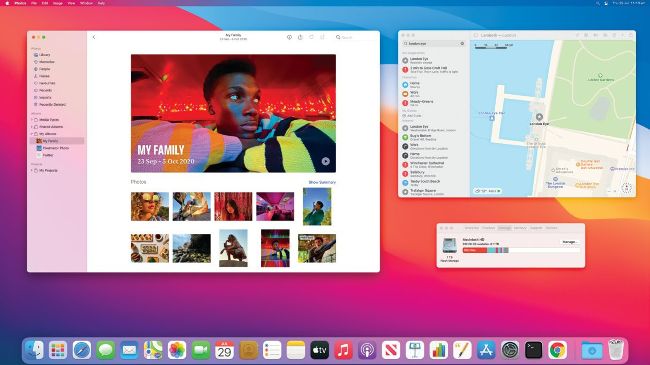This screenshot has width=650, height=365.
Task: Click Show Summary link
Action: point(322,182)
